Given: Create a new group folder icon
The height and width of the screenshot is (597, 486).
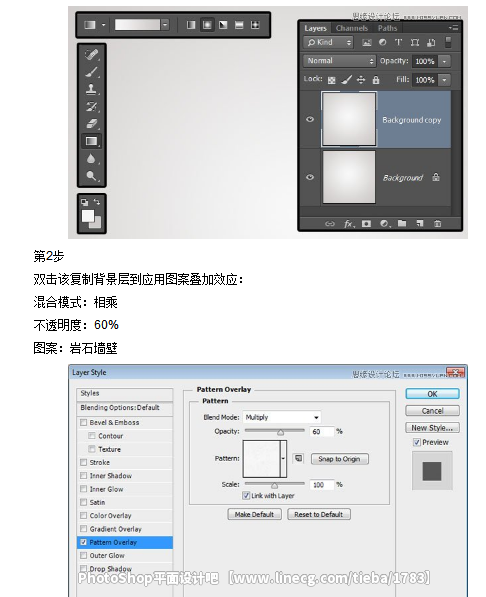Looking at the screenshot, I should [402, 223].
